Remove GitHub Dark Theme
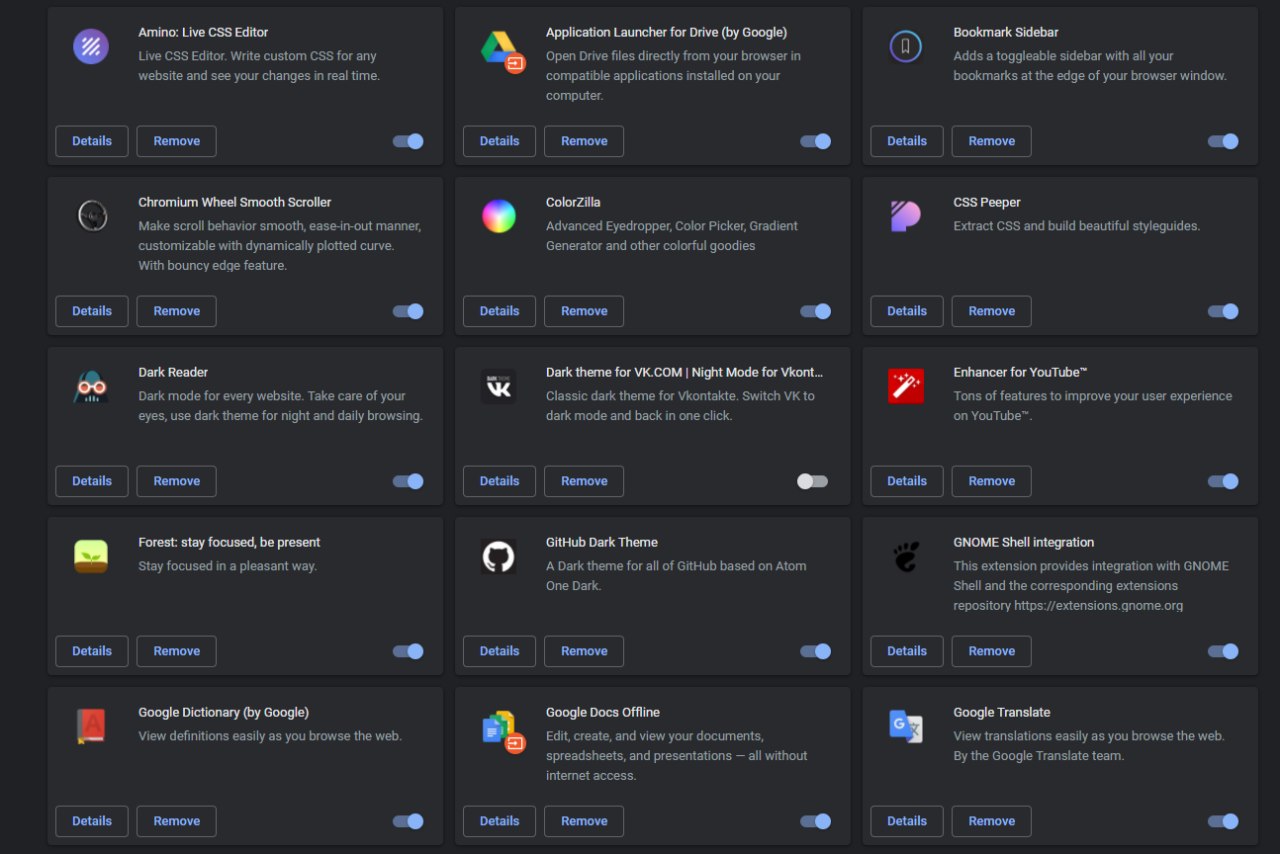Image resolution: width=1280 pixels, height=854 pixels. pyautogui.click(x=584, y=651)
